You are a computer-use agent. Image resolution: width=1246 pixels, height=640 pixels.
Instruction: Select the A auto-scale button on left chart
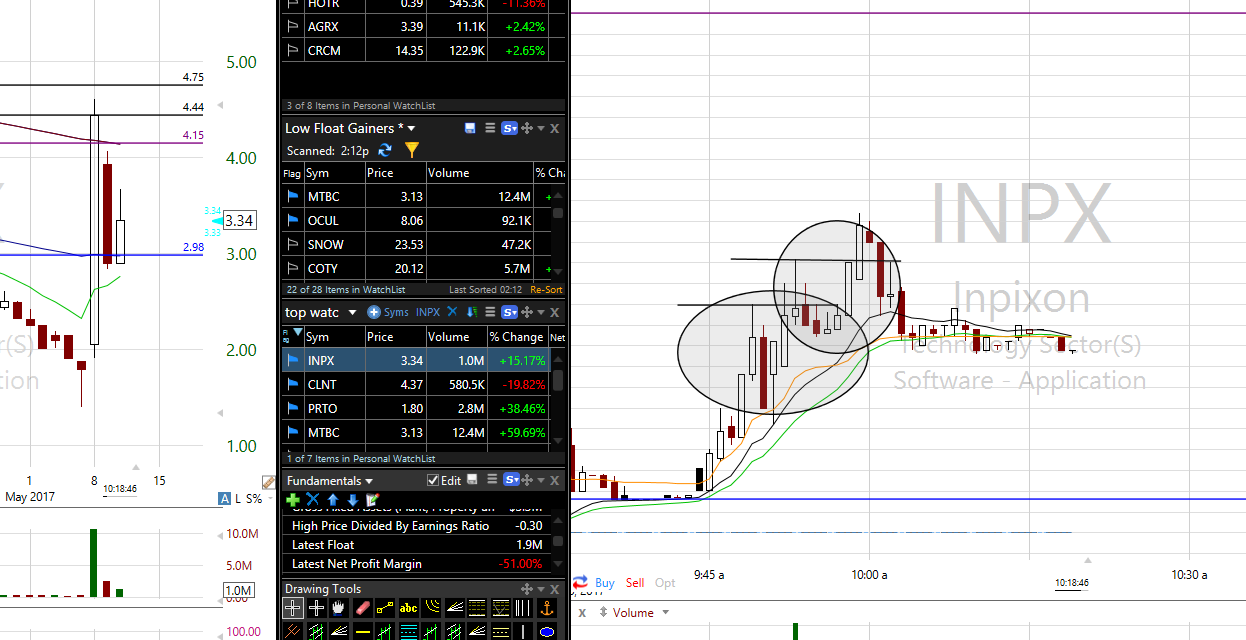coord(225,498)
